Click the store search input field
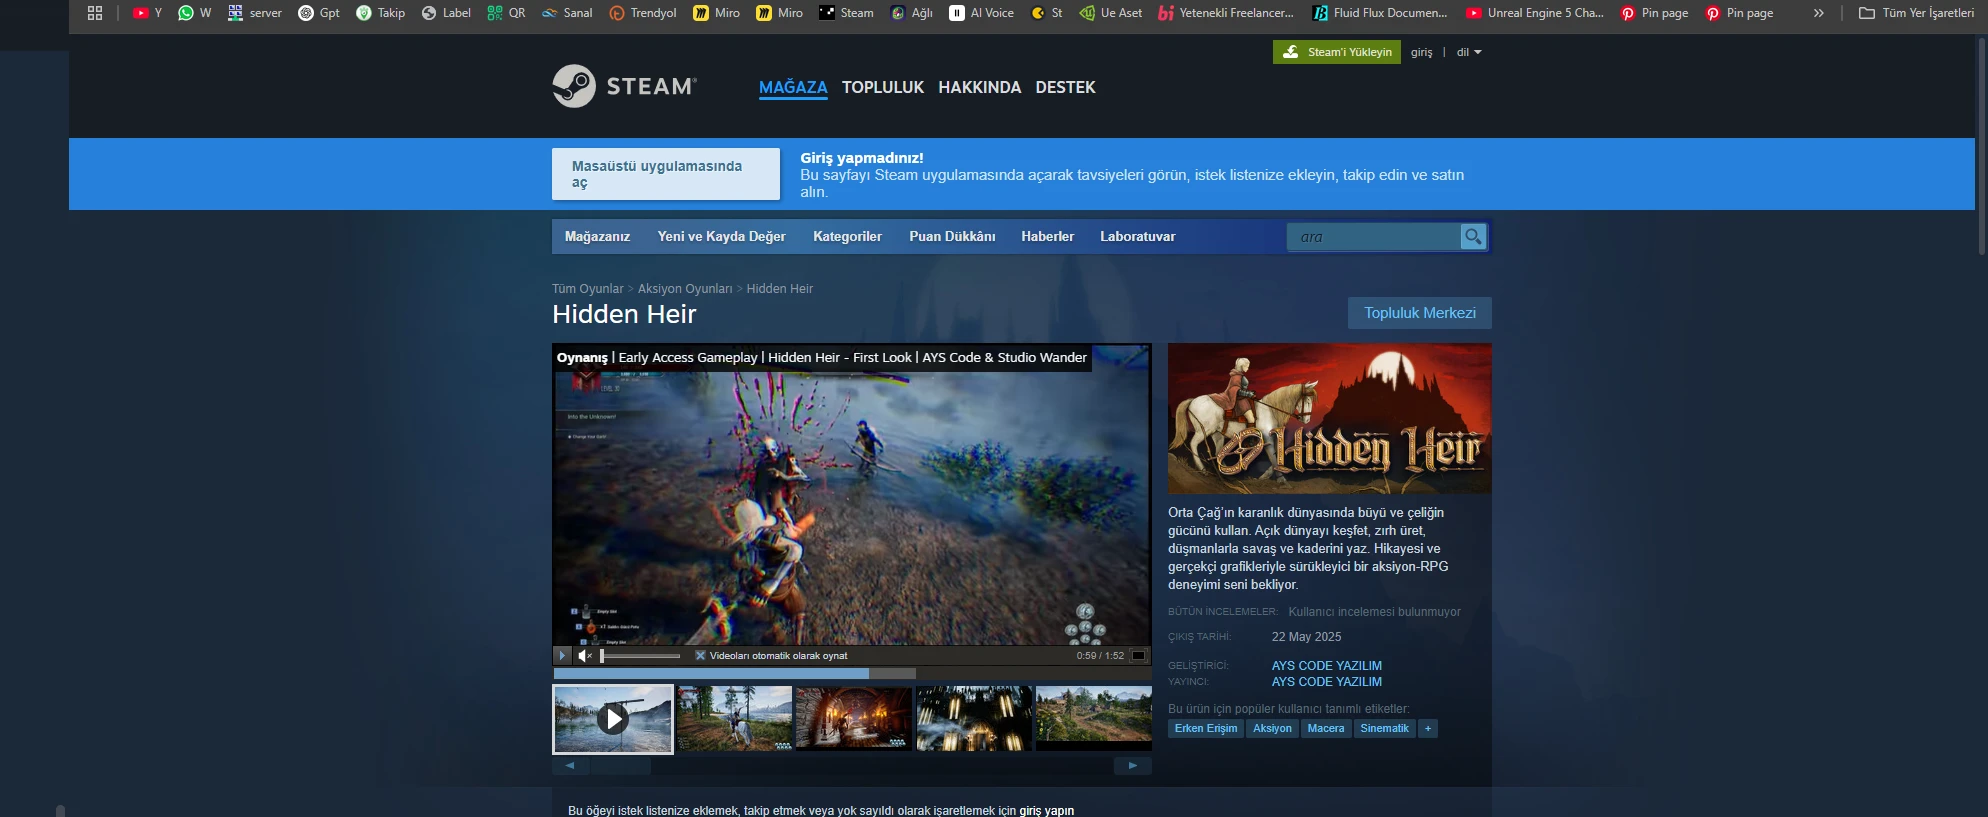1988x817 pixels. click(x=1373, y=237)
